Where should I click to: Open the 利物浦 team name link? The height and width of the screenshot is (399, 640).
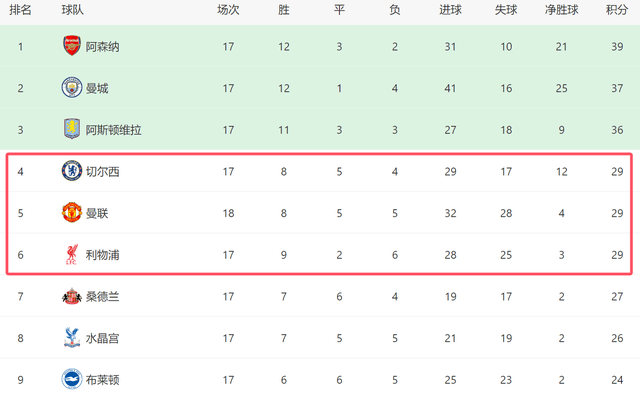pos(102,255)
